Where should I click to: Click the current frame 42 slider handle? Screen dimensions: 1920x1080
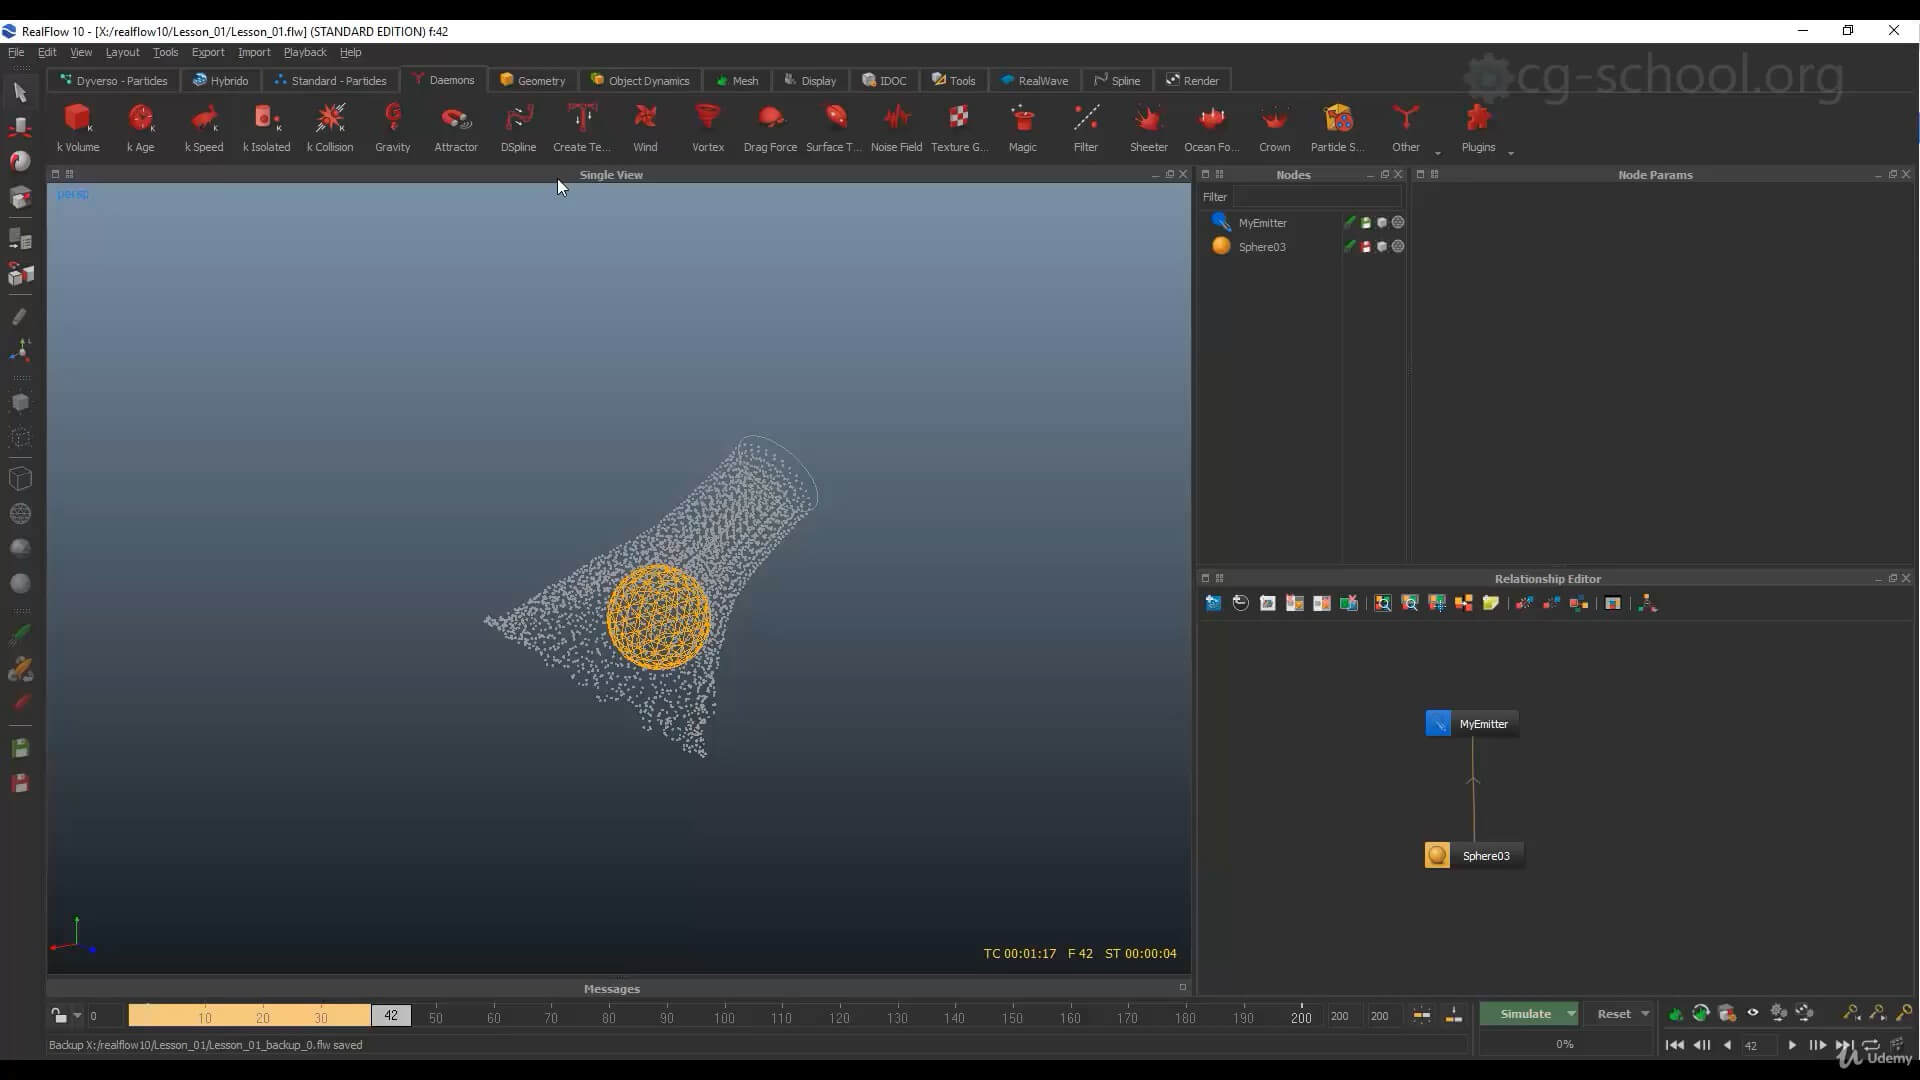click(391, 1016)
